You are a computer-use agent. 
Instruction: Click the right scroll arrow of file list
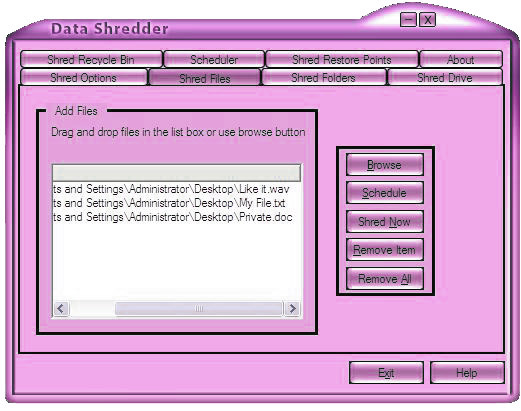pyautogui.click(x=292, y=308)
